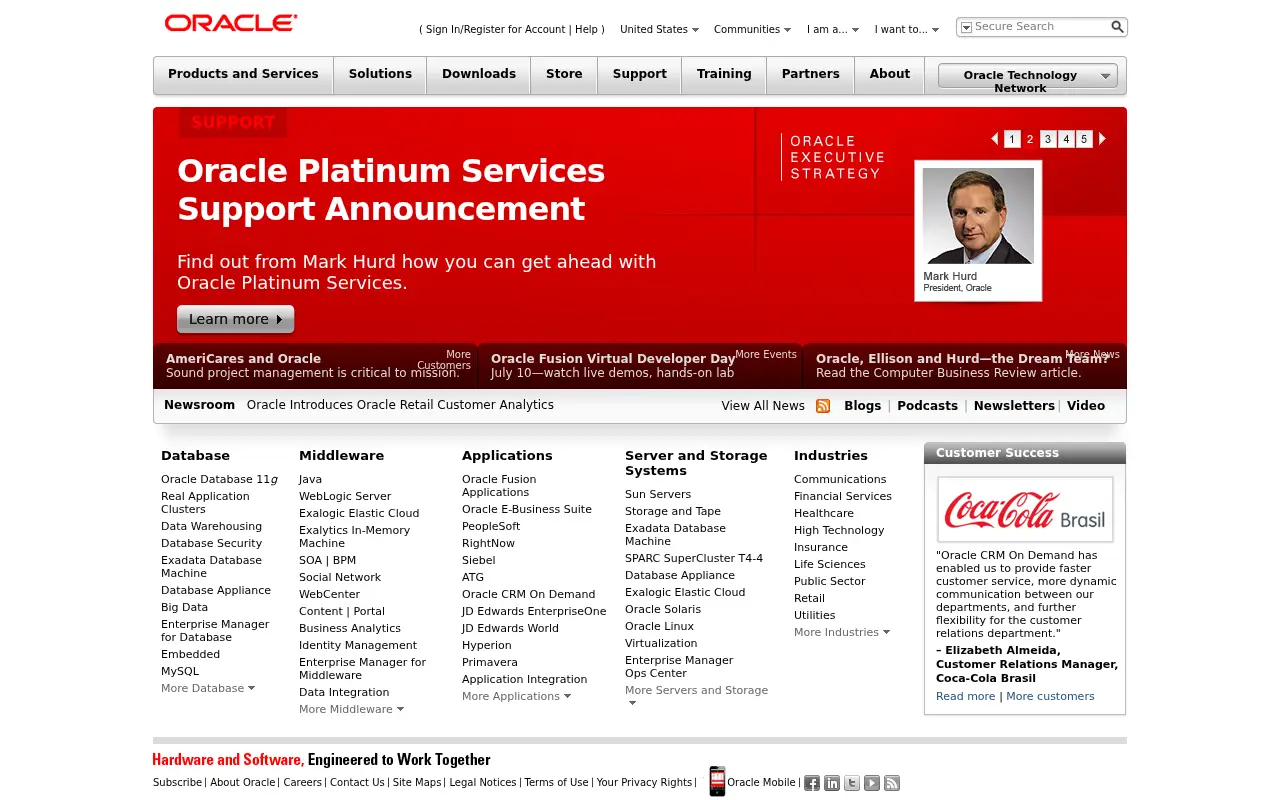Open the Training menu

724,74
